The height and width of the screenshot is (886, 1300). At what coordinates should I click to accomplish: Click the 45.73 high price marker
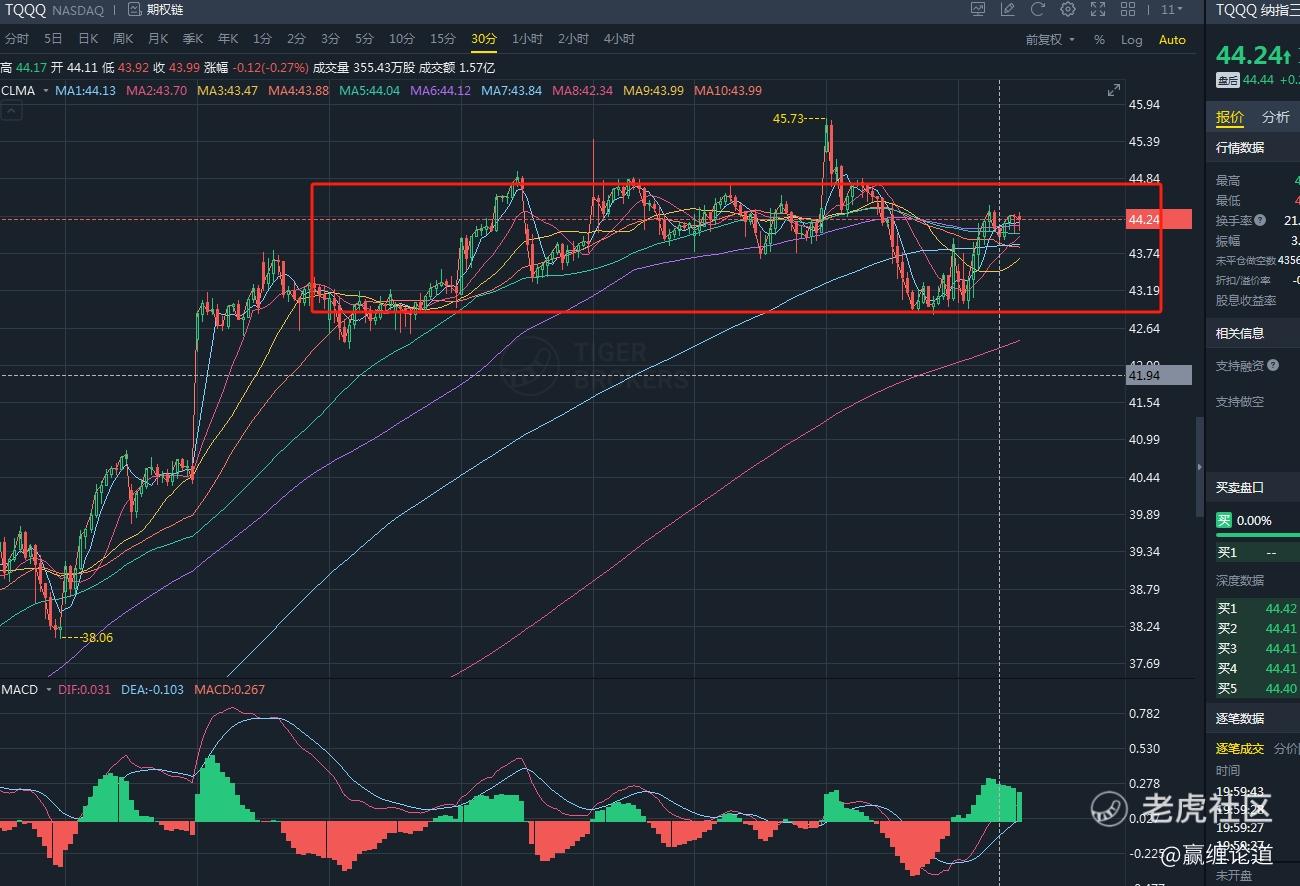pos(788,118)
